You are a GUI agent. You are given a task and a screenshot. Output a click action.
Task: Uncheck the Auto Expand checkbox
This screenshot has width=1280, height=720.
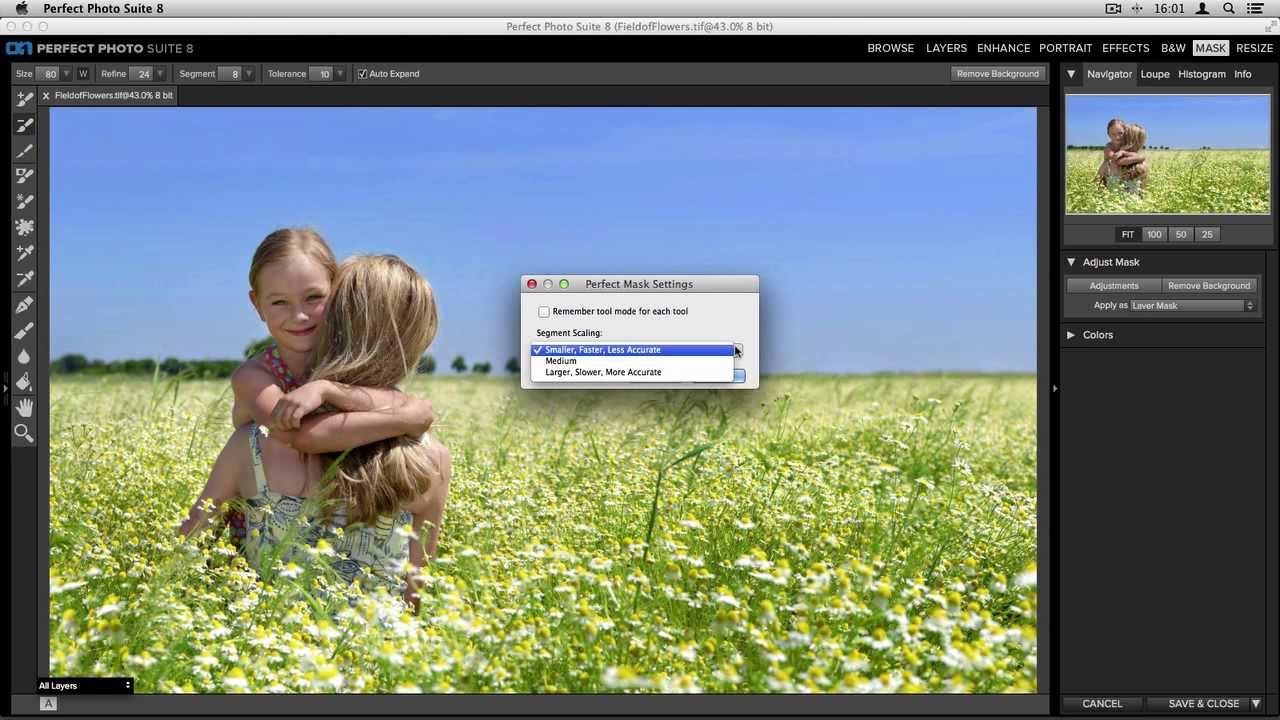pyautogui.click(x=362, y=74)
